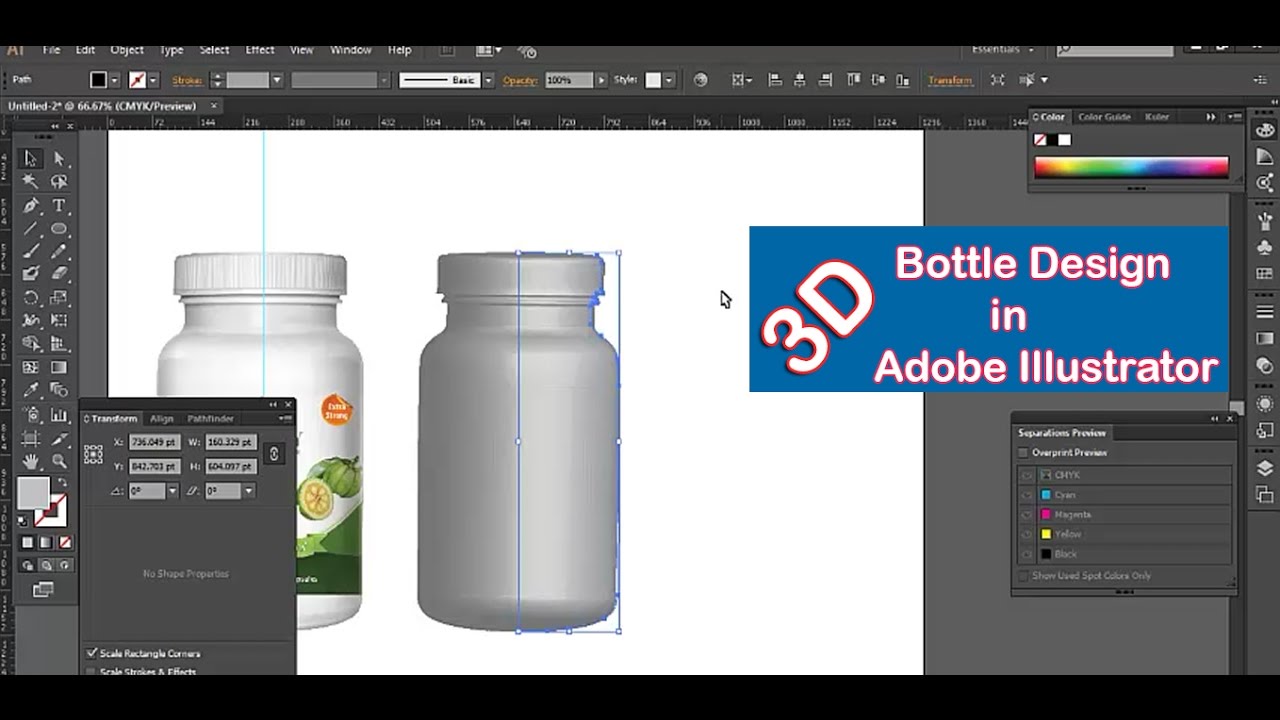Pick a color from the spectrum bar
This screenshot has height=720, width=1280.
point(1131,168)
